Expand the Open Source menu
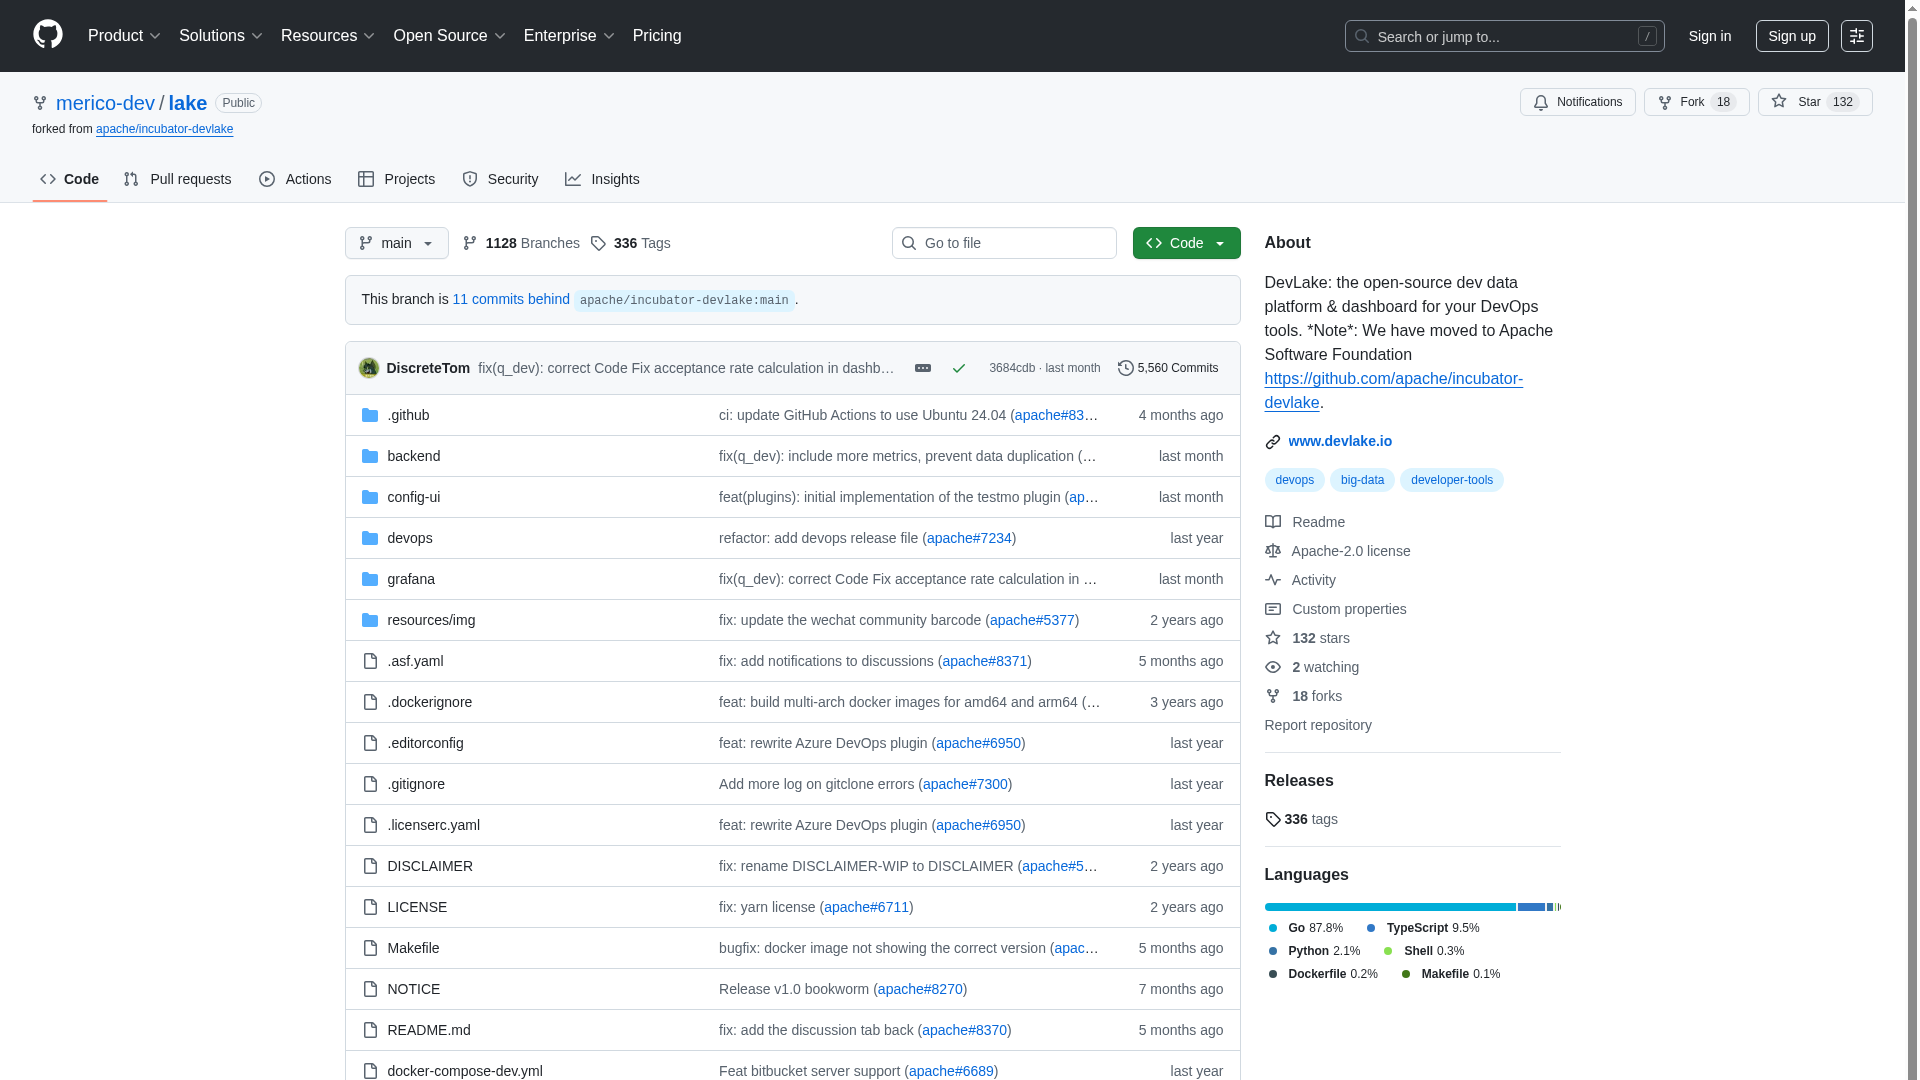 (x=450, y=36)
